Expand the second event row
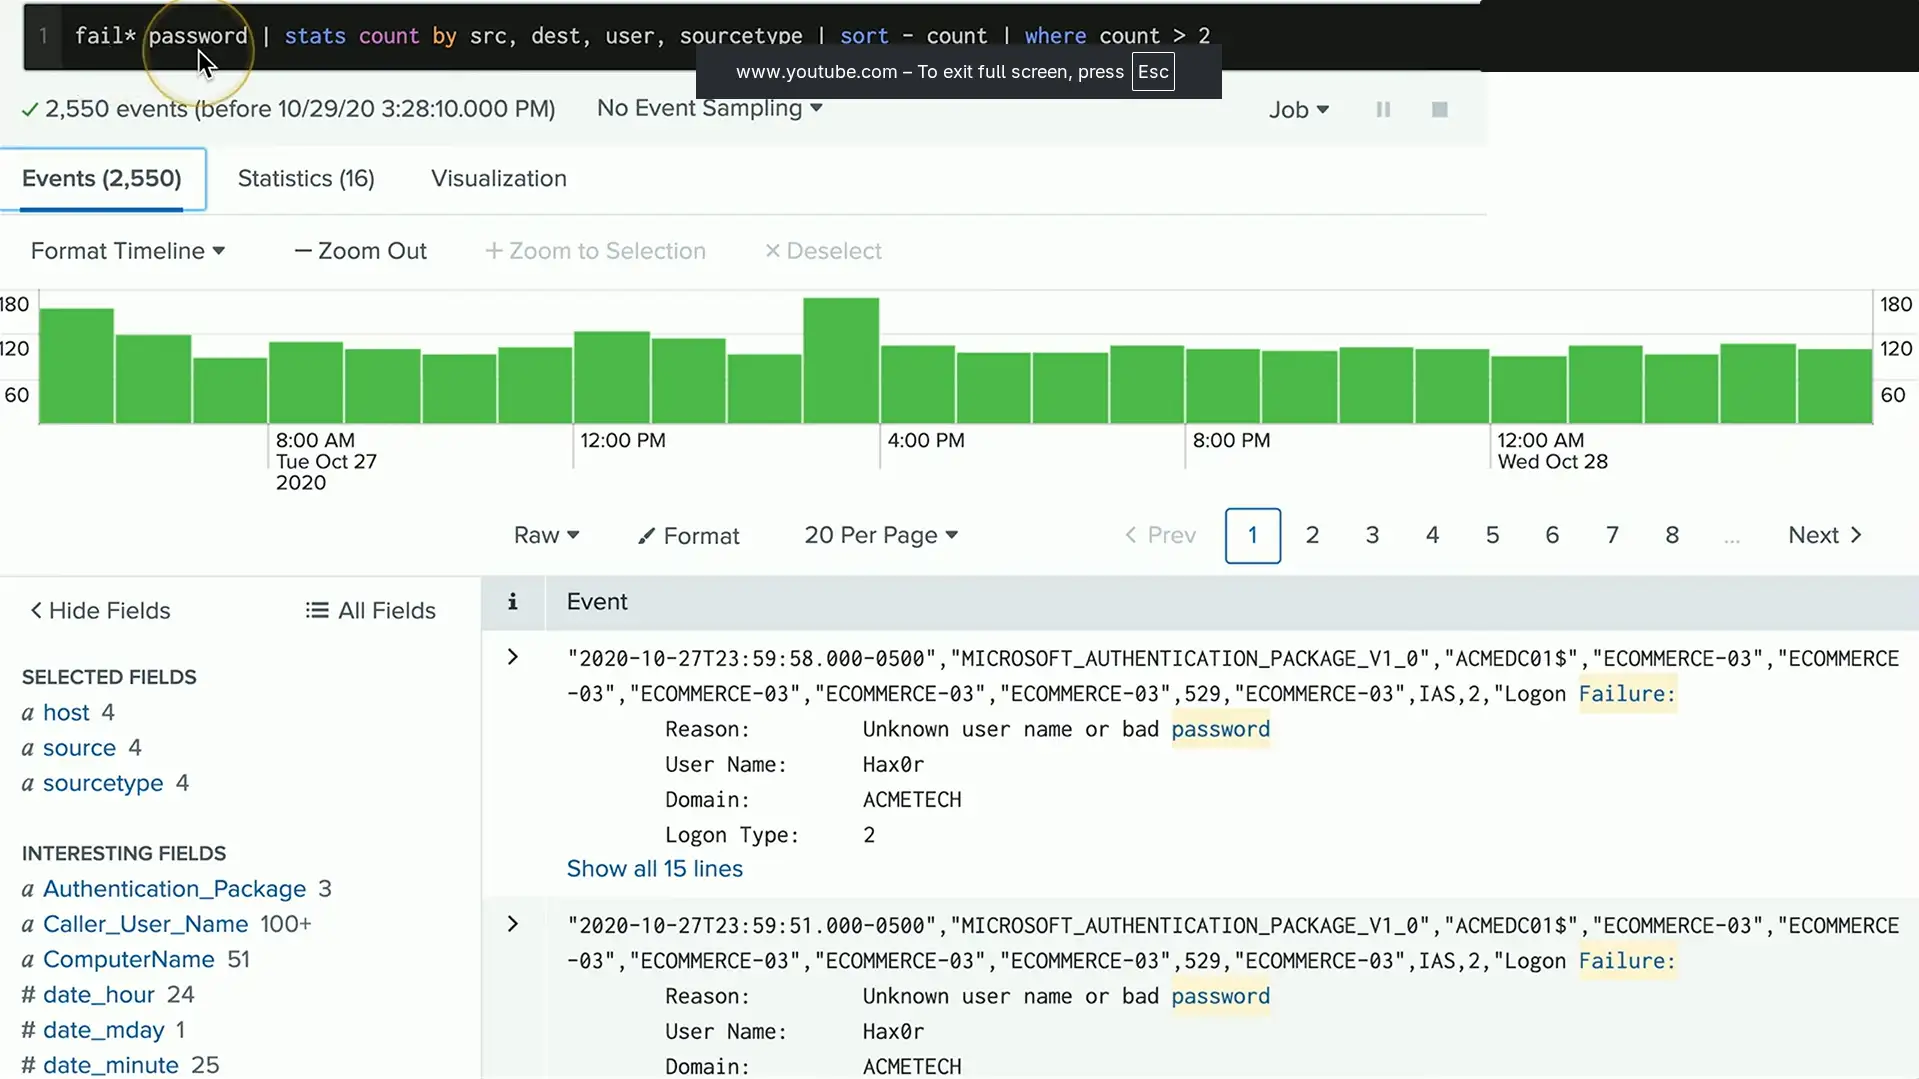The width and height of the screenshot is (1919, 1079). [x=512, y=925]
